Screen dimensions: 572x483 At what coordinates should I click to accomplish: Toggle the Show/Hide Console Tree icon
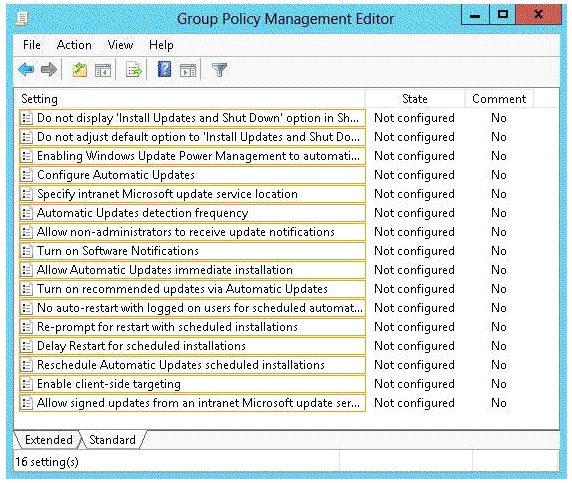click(x=103, y=70)
